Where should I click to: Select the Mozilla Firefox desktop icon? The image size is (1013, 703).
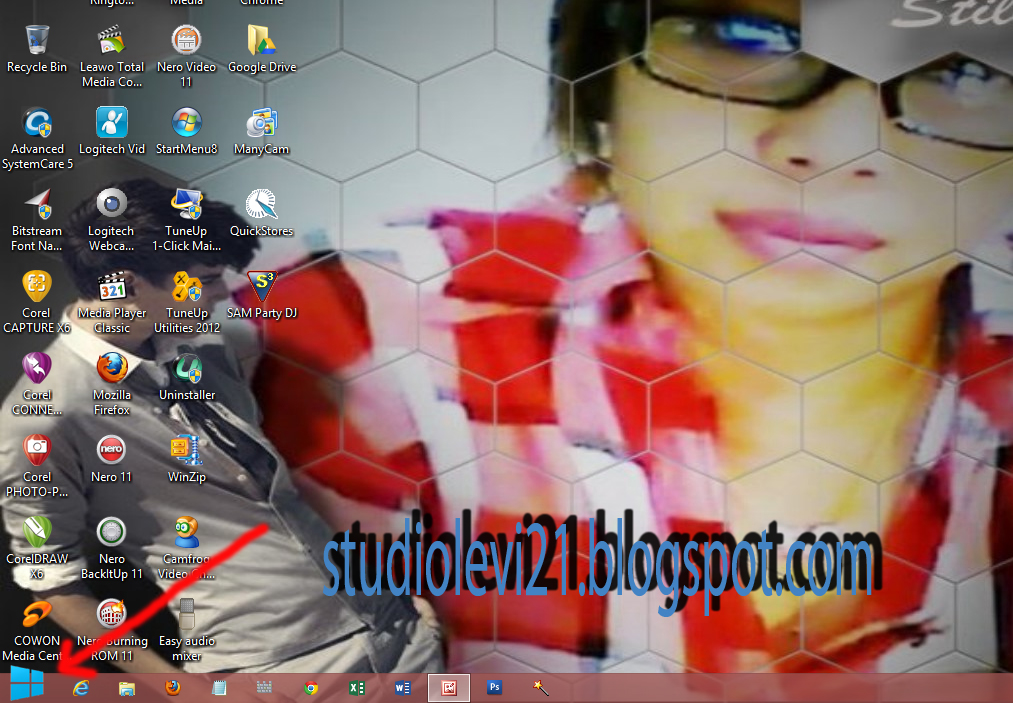pos(112,385)
